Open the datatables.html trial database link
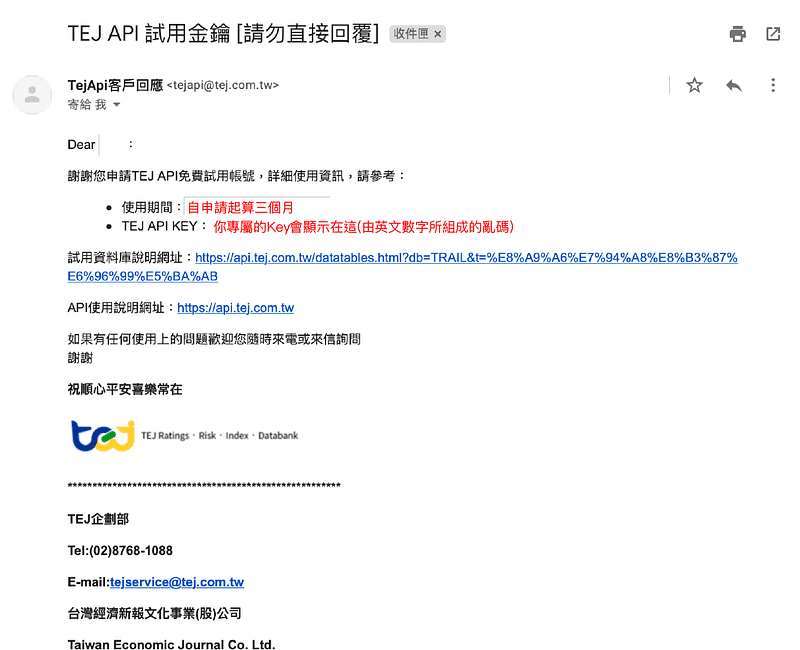This screenshot has width=800, height=650. [x=466, y=258]
